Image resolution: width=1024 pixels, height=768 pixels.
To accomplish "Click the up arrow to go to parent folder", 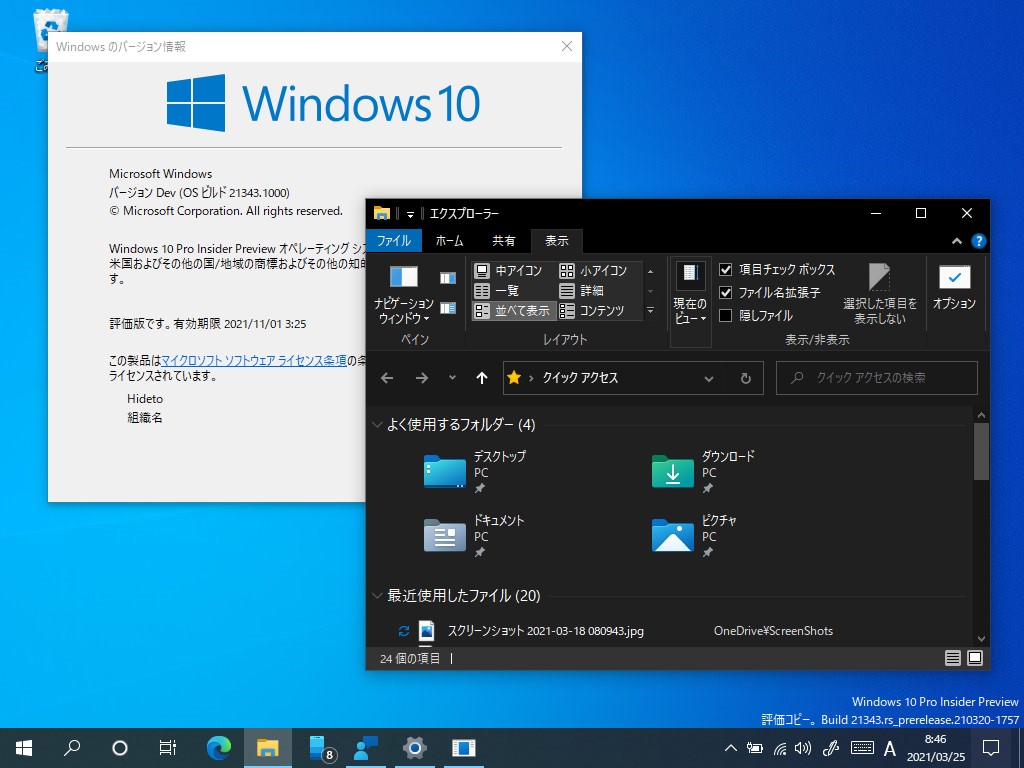I will tap(481, 378).
